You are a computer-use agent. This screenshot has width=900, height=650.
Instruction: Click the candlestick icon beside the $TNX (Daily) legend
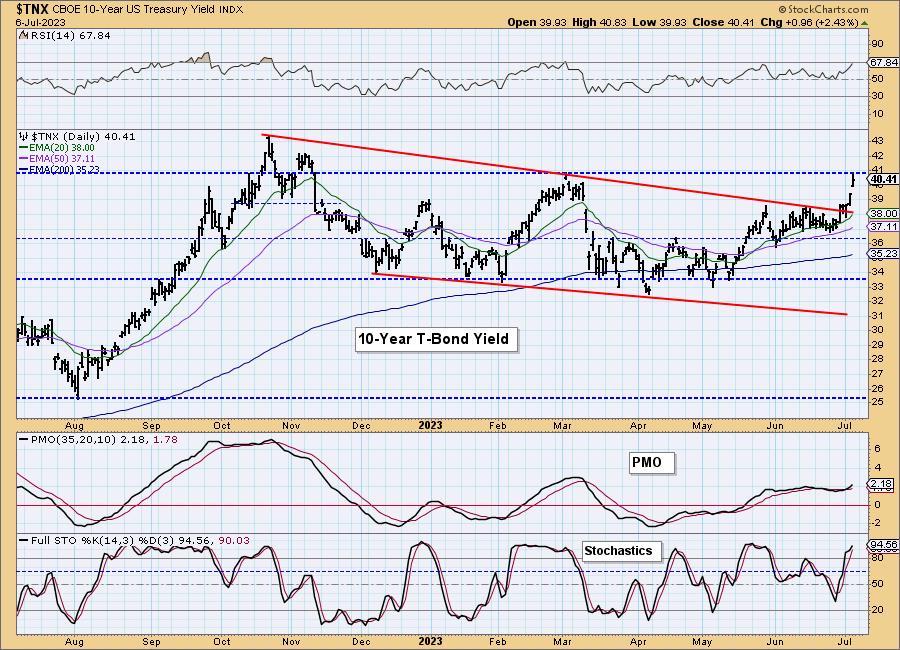[24, 137]
